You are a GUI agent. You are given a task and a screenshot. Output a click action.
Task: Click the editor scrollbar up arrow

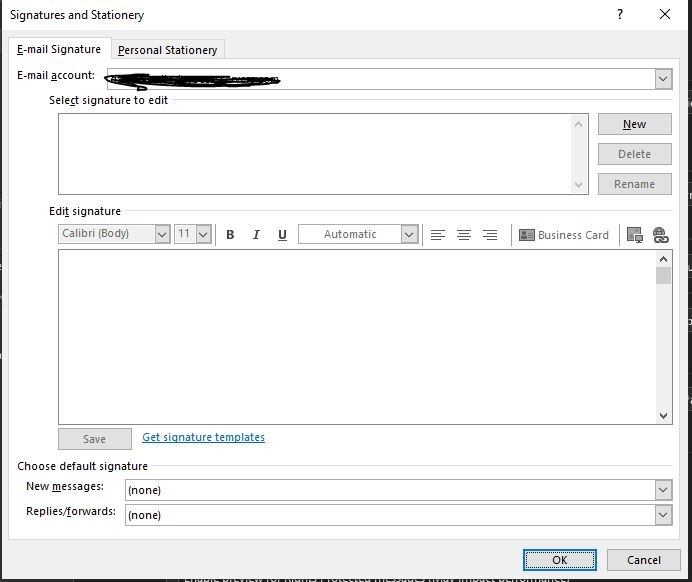(663, 259)
